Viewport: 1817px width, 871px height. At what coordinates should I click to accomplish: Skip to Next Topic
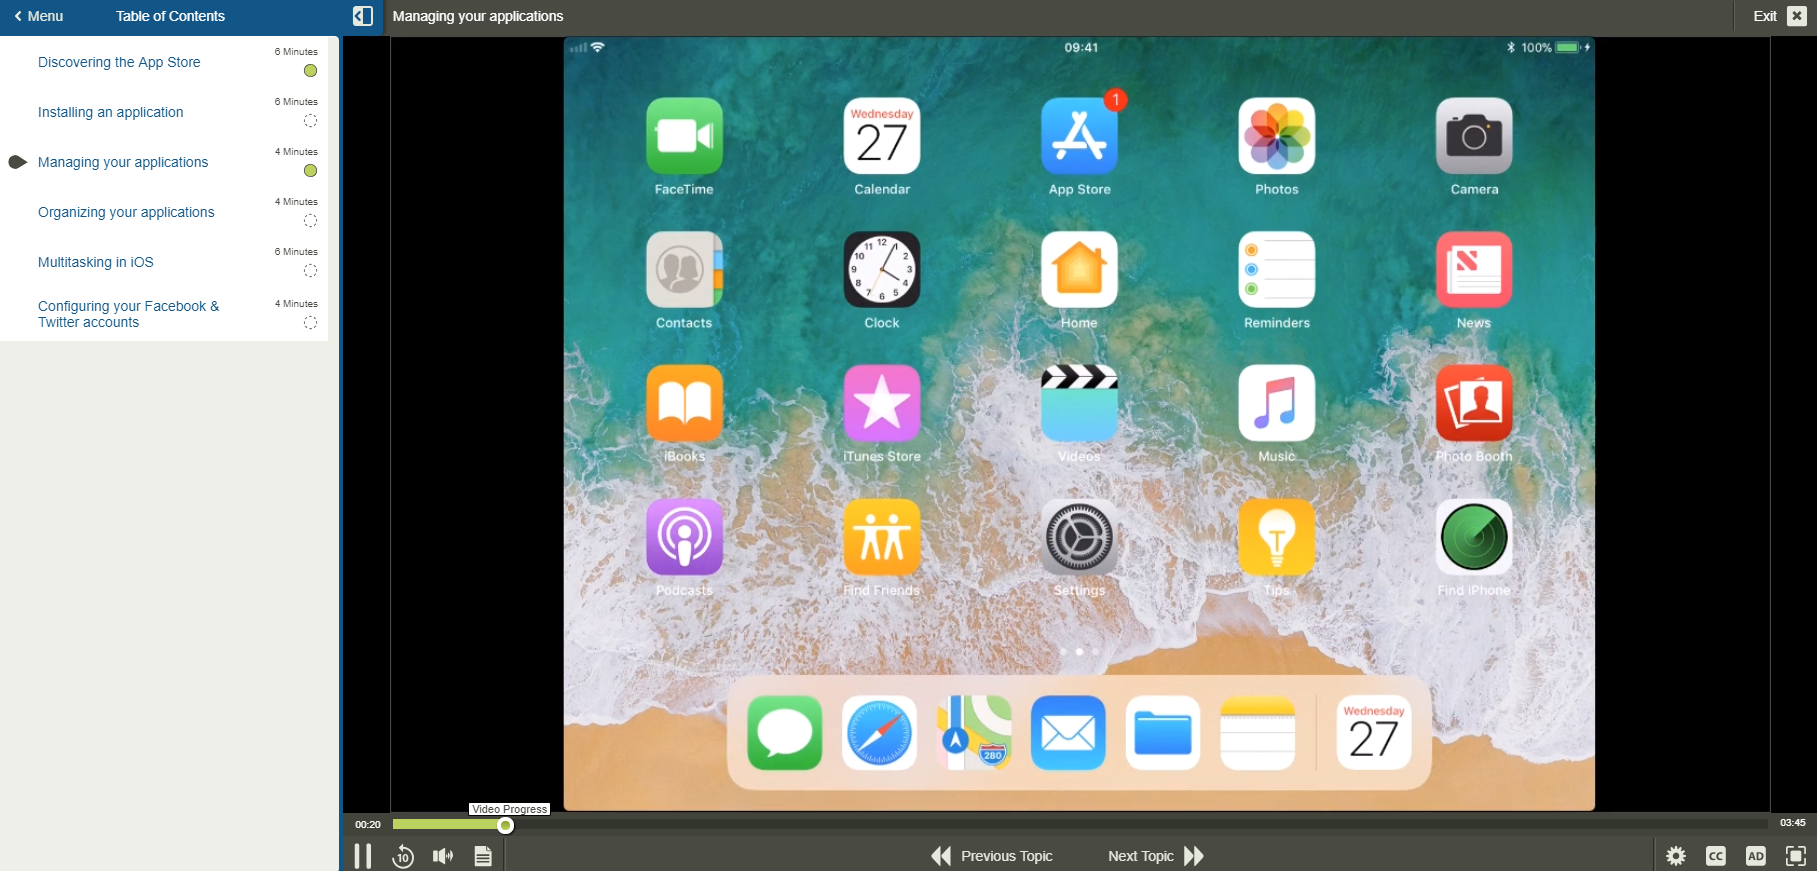(1155, 856)
